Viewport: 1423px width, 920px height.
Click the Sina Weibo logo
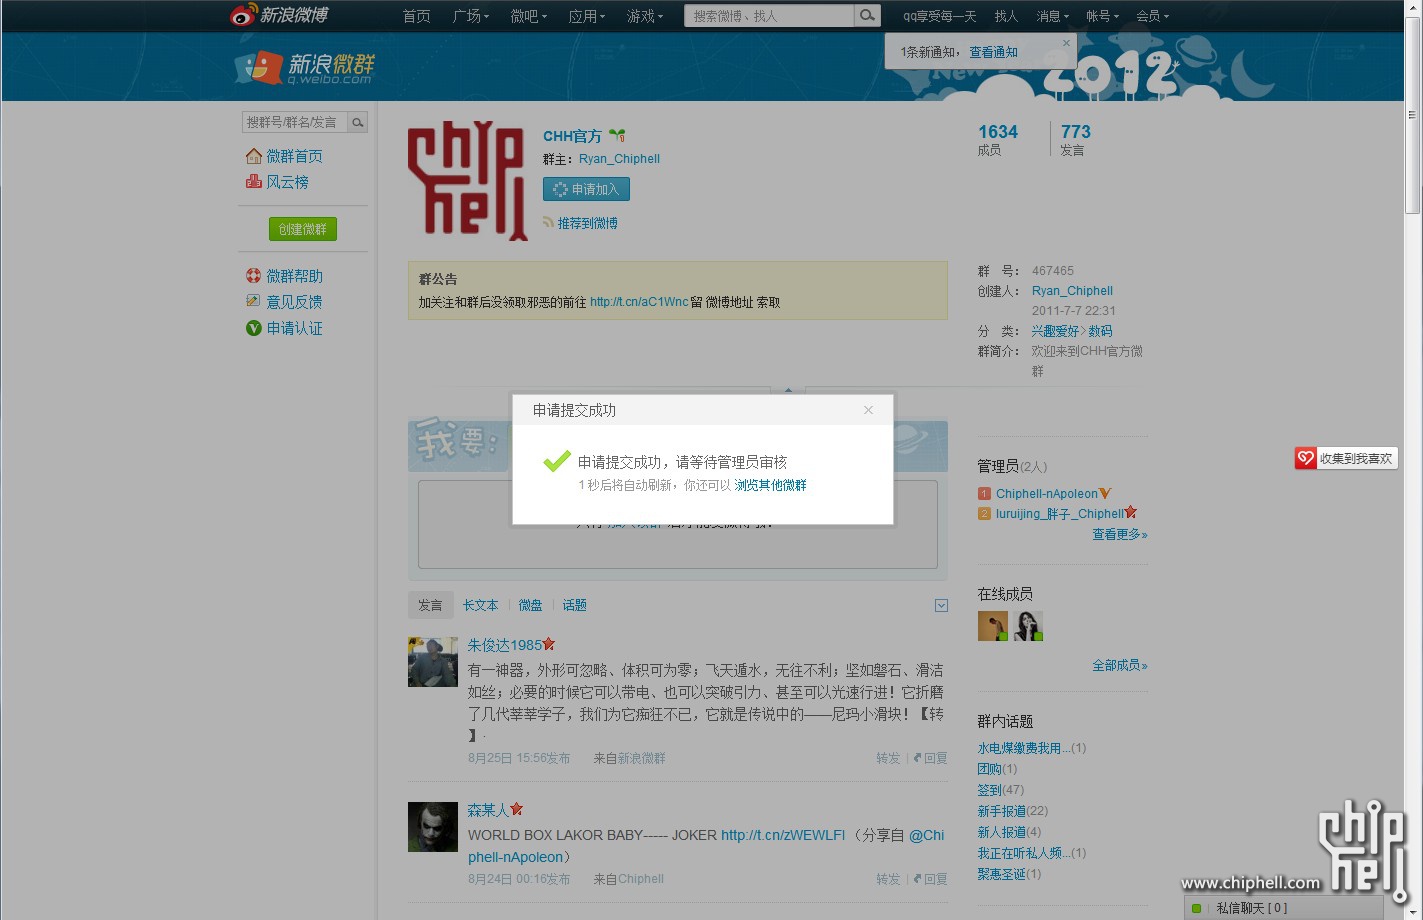coord(279,15)
